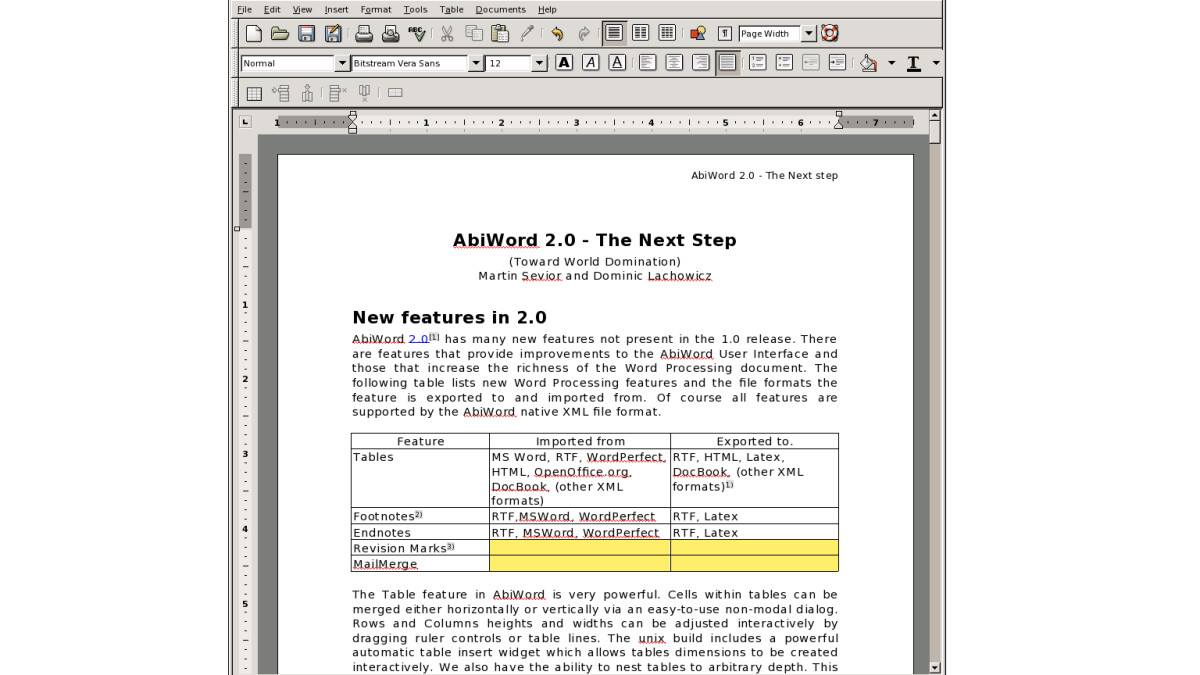
Task: Copy selection using the toolbar icon
Action: coord(473,34)
